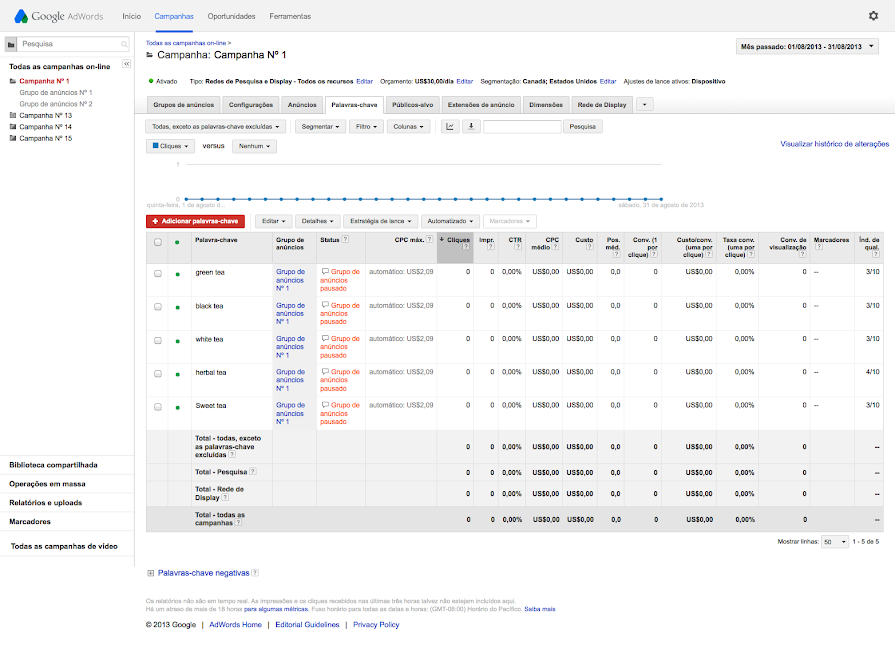Click green status dot for green tea
895x649 pixels.
(178, 273)
